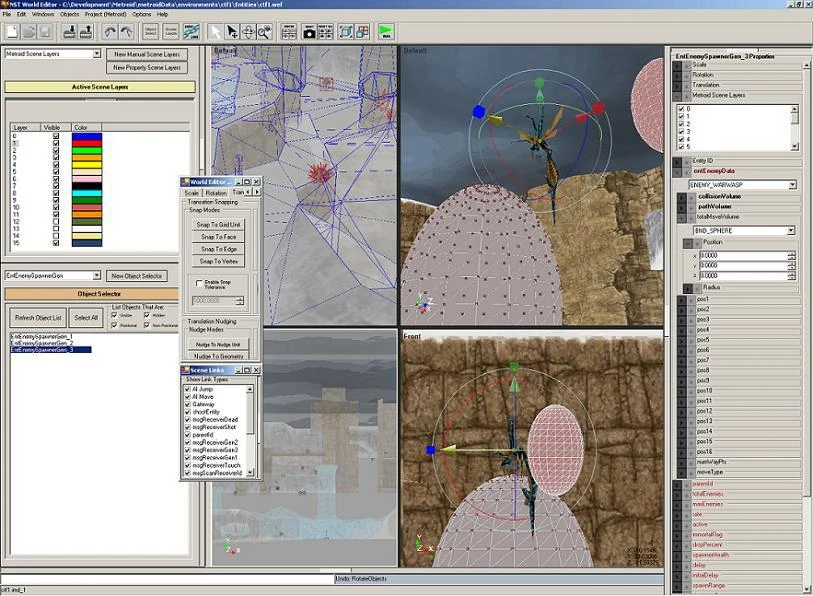Open the Objects menu
This screenshot has width=813, height=596.
69,14
